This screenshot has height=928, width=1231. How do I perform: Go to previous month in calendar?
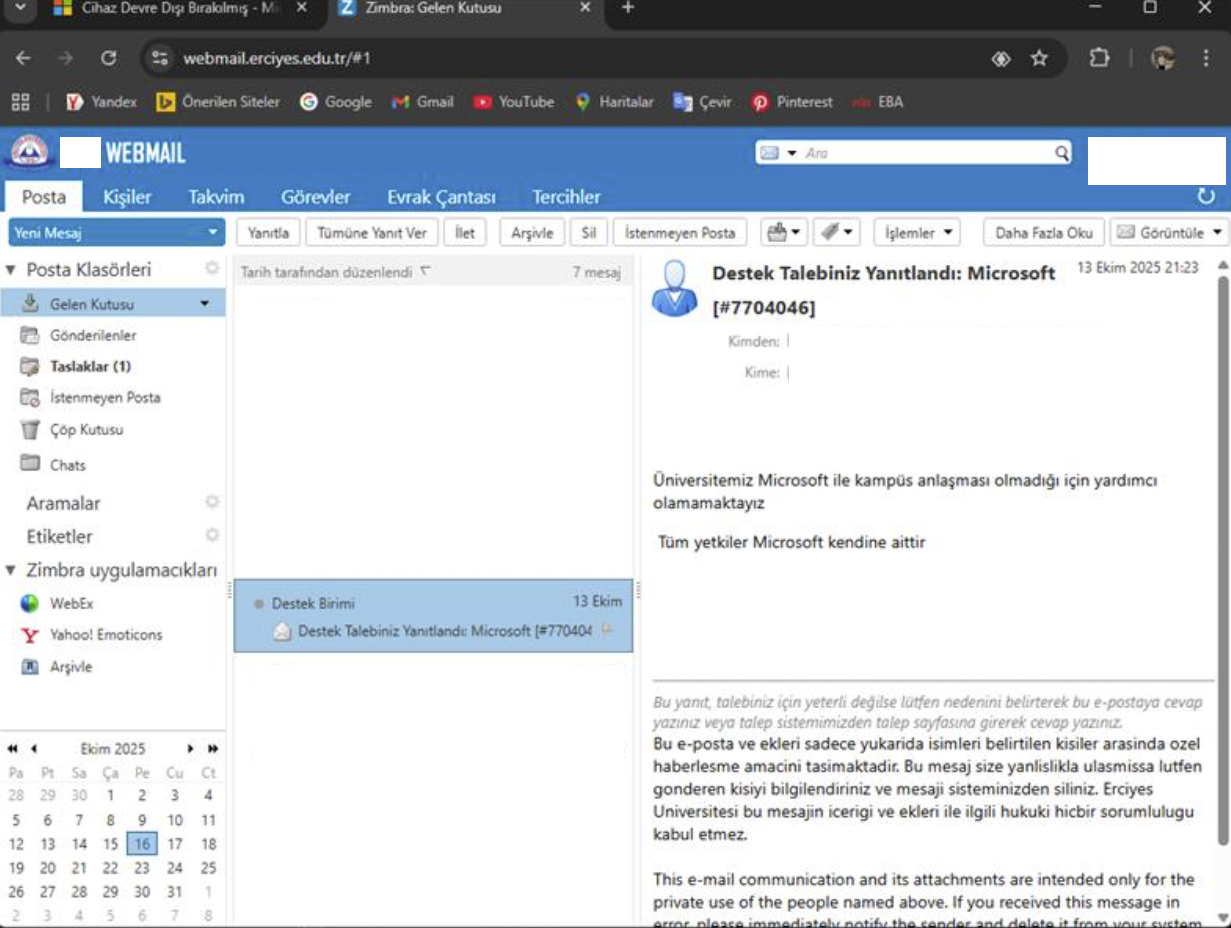[x=33, y=748]
